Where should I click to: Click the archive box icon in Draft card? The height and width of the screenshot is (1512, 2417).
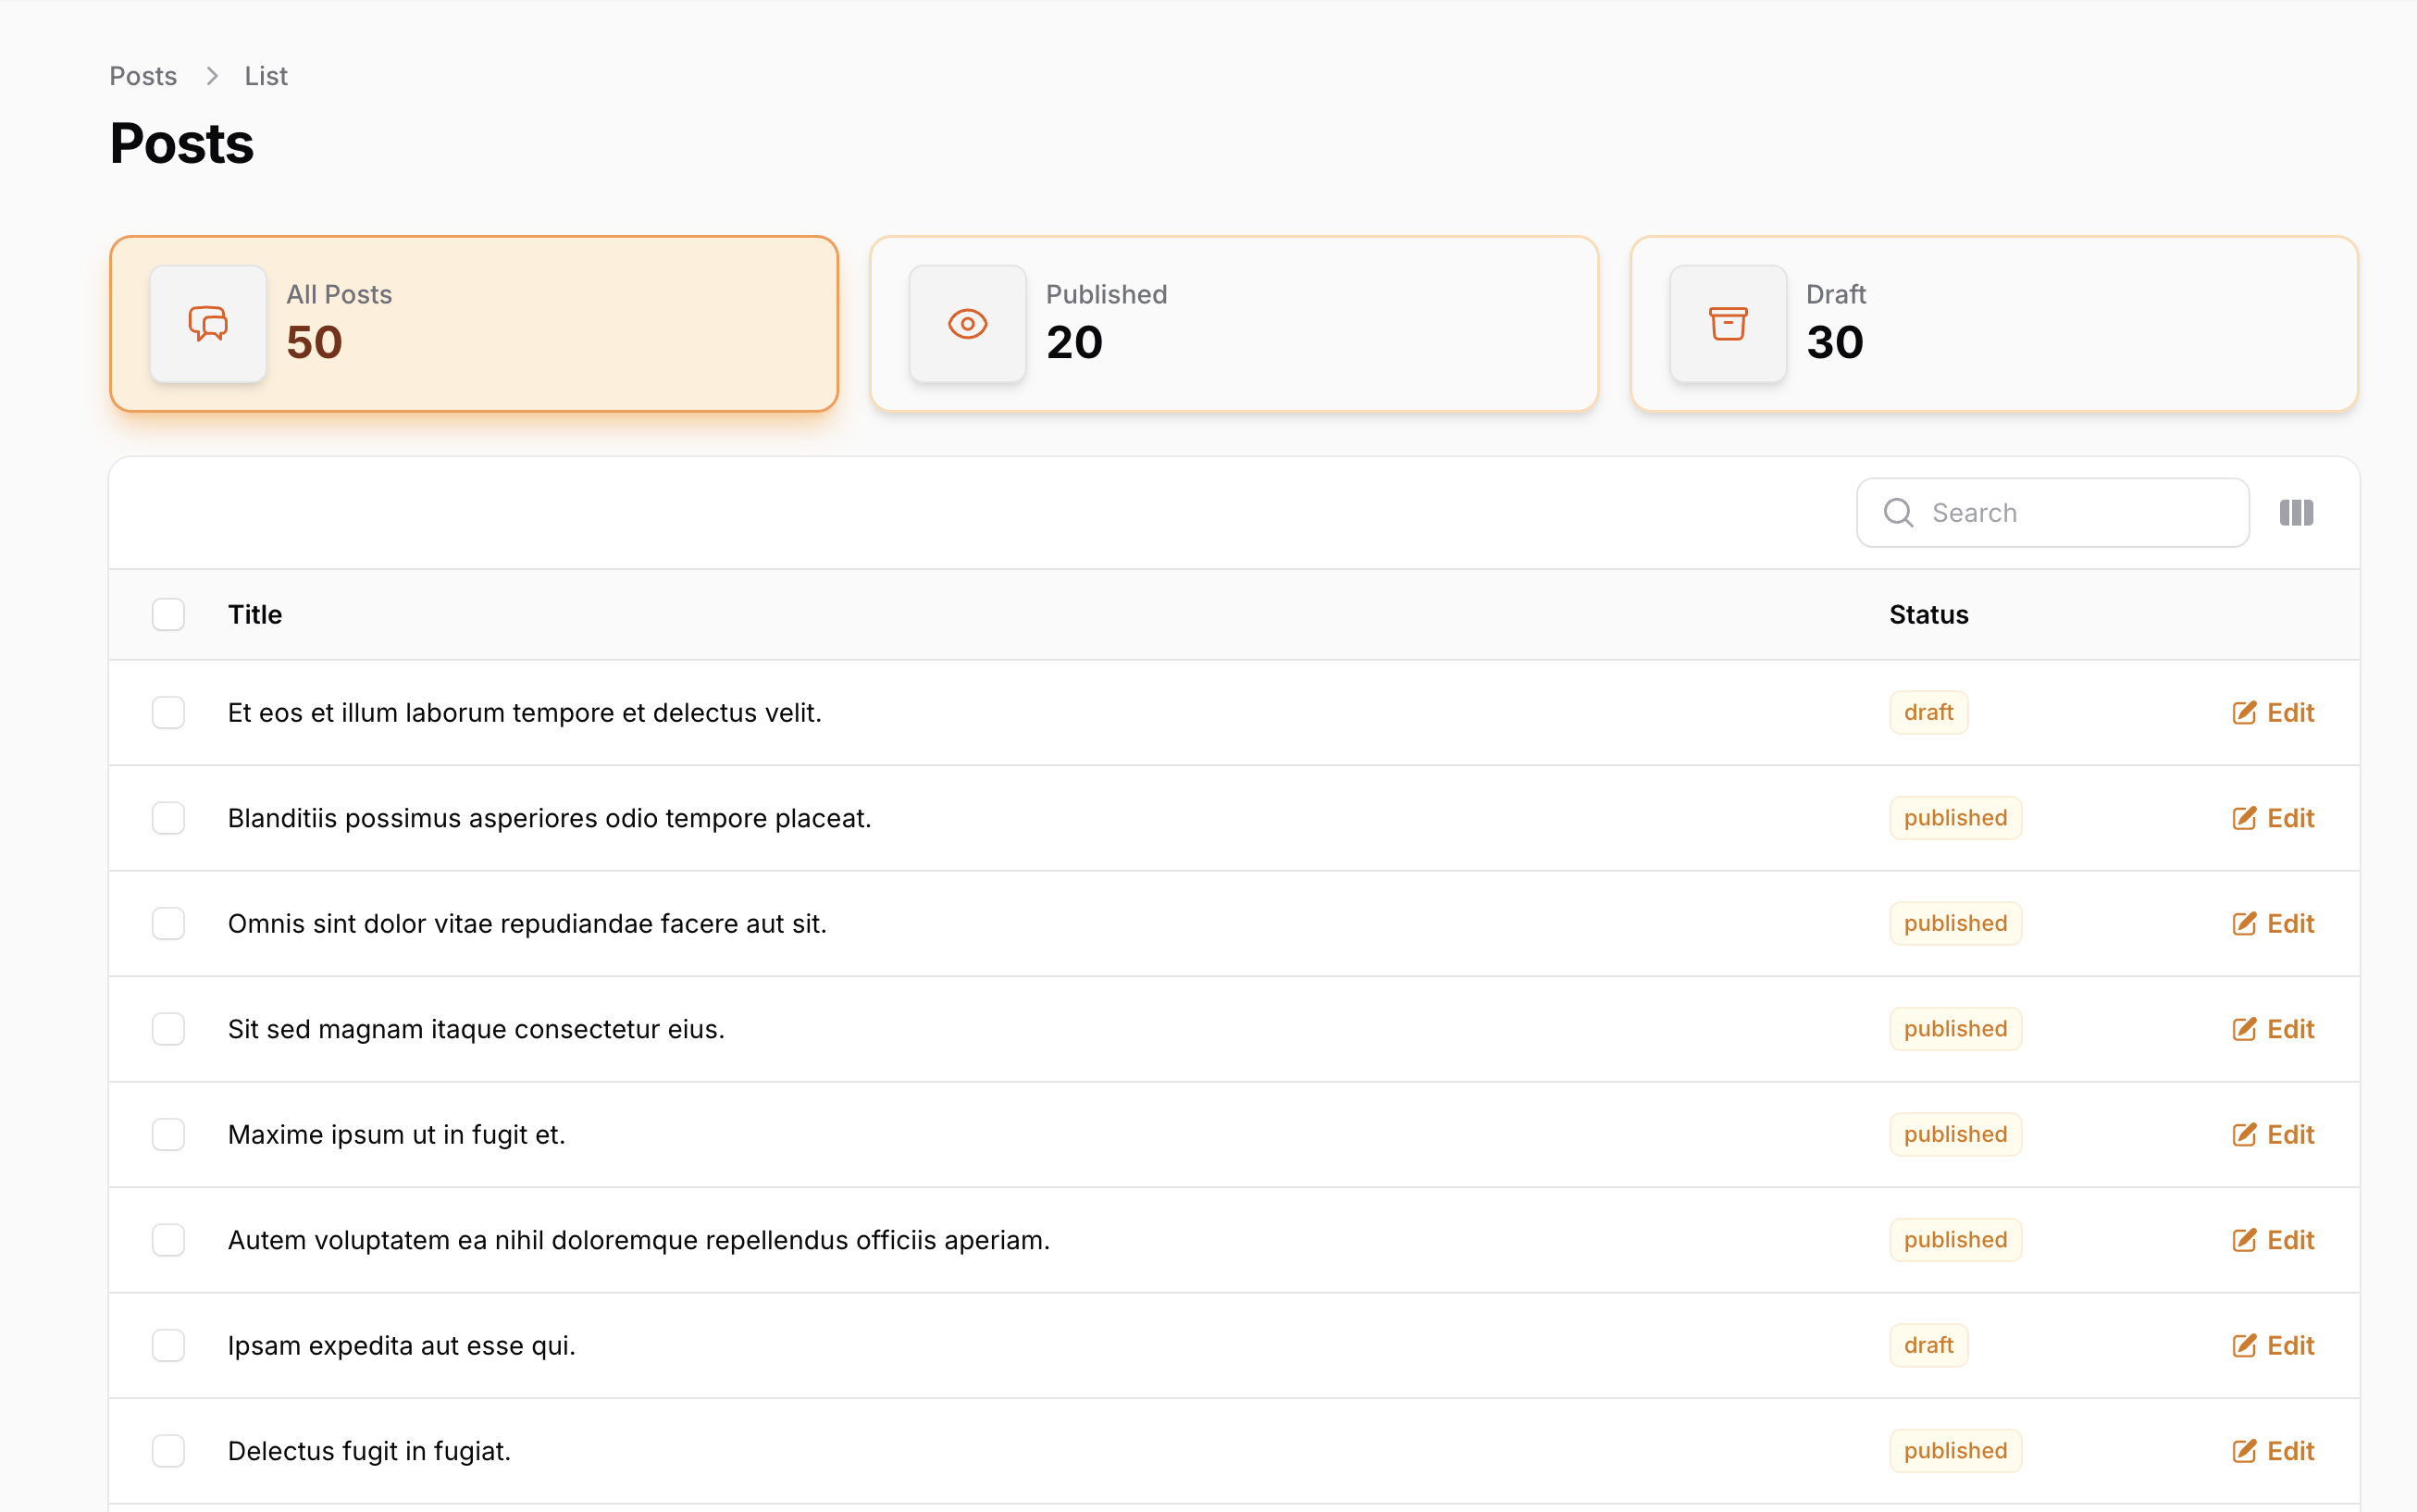coord(1727,324)
